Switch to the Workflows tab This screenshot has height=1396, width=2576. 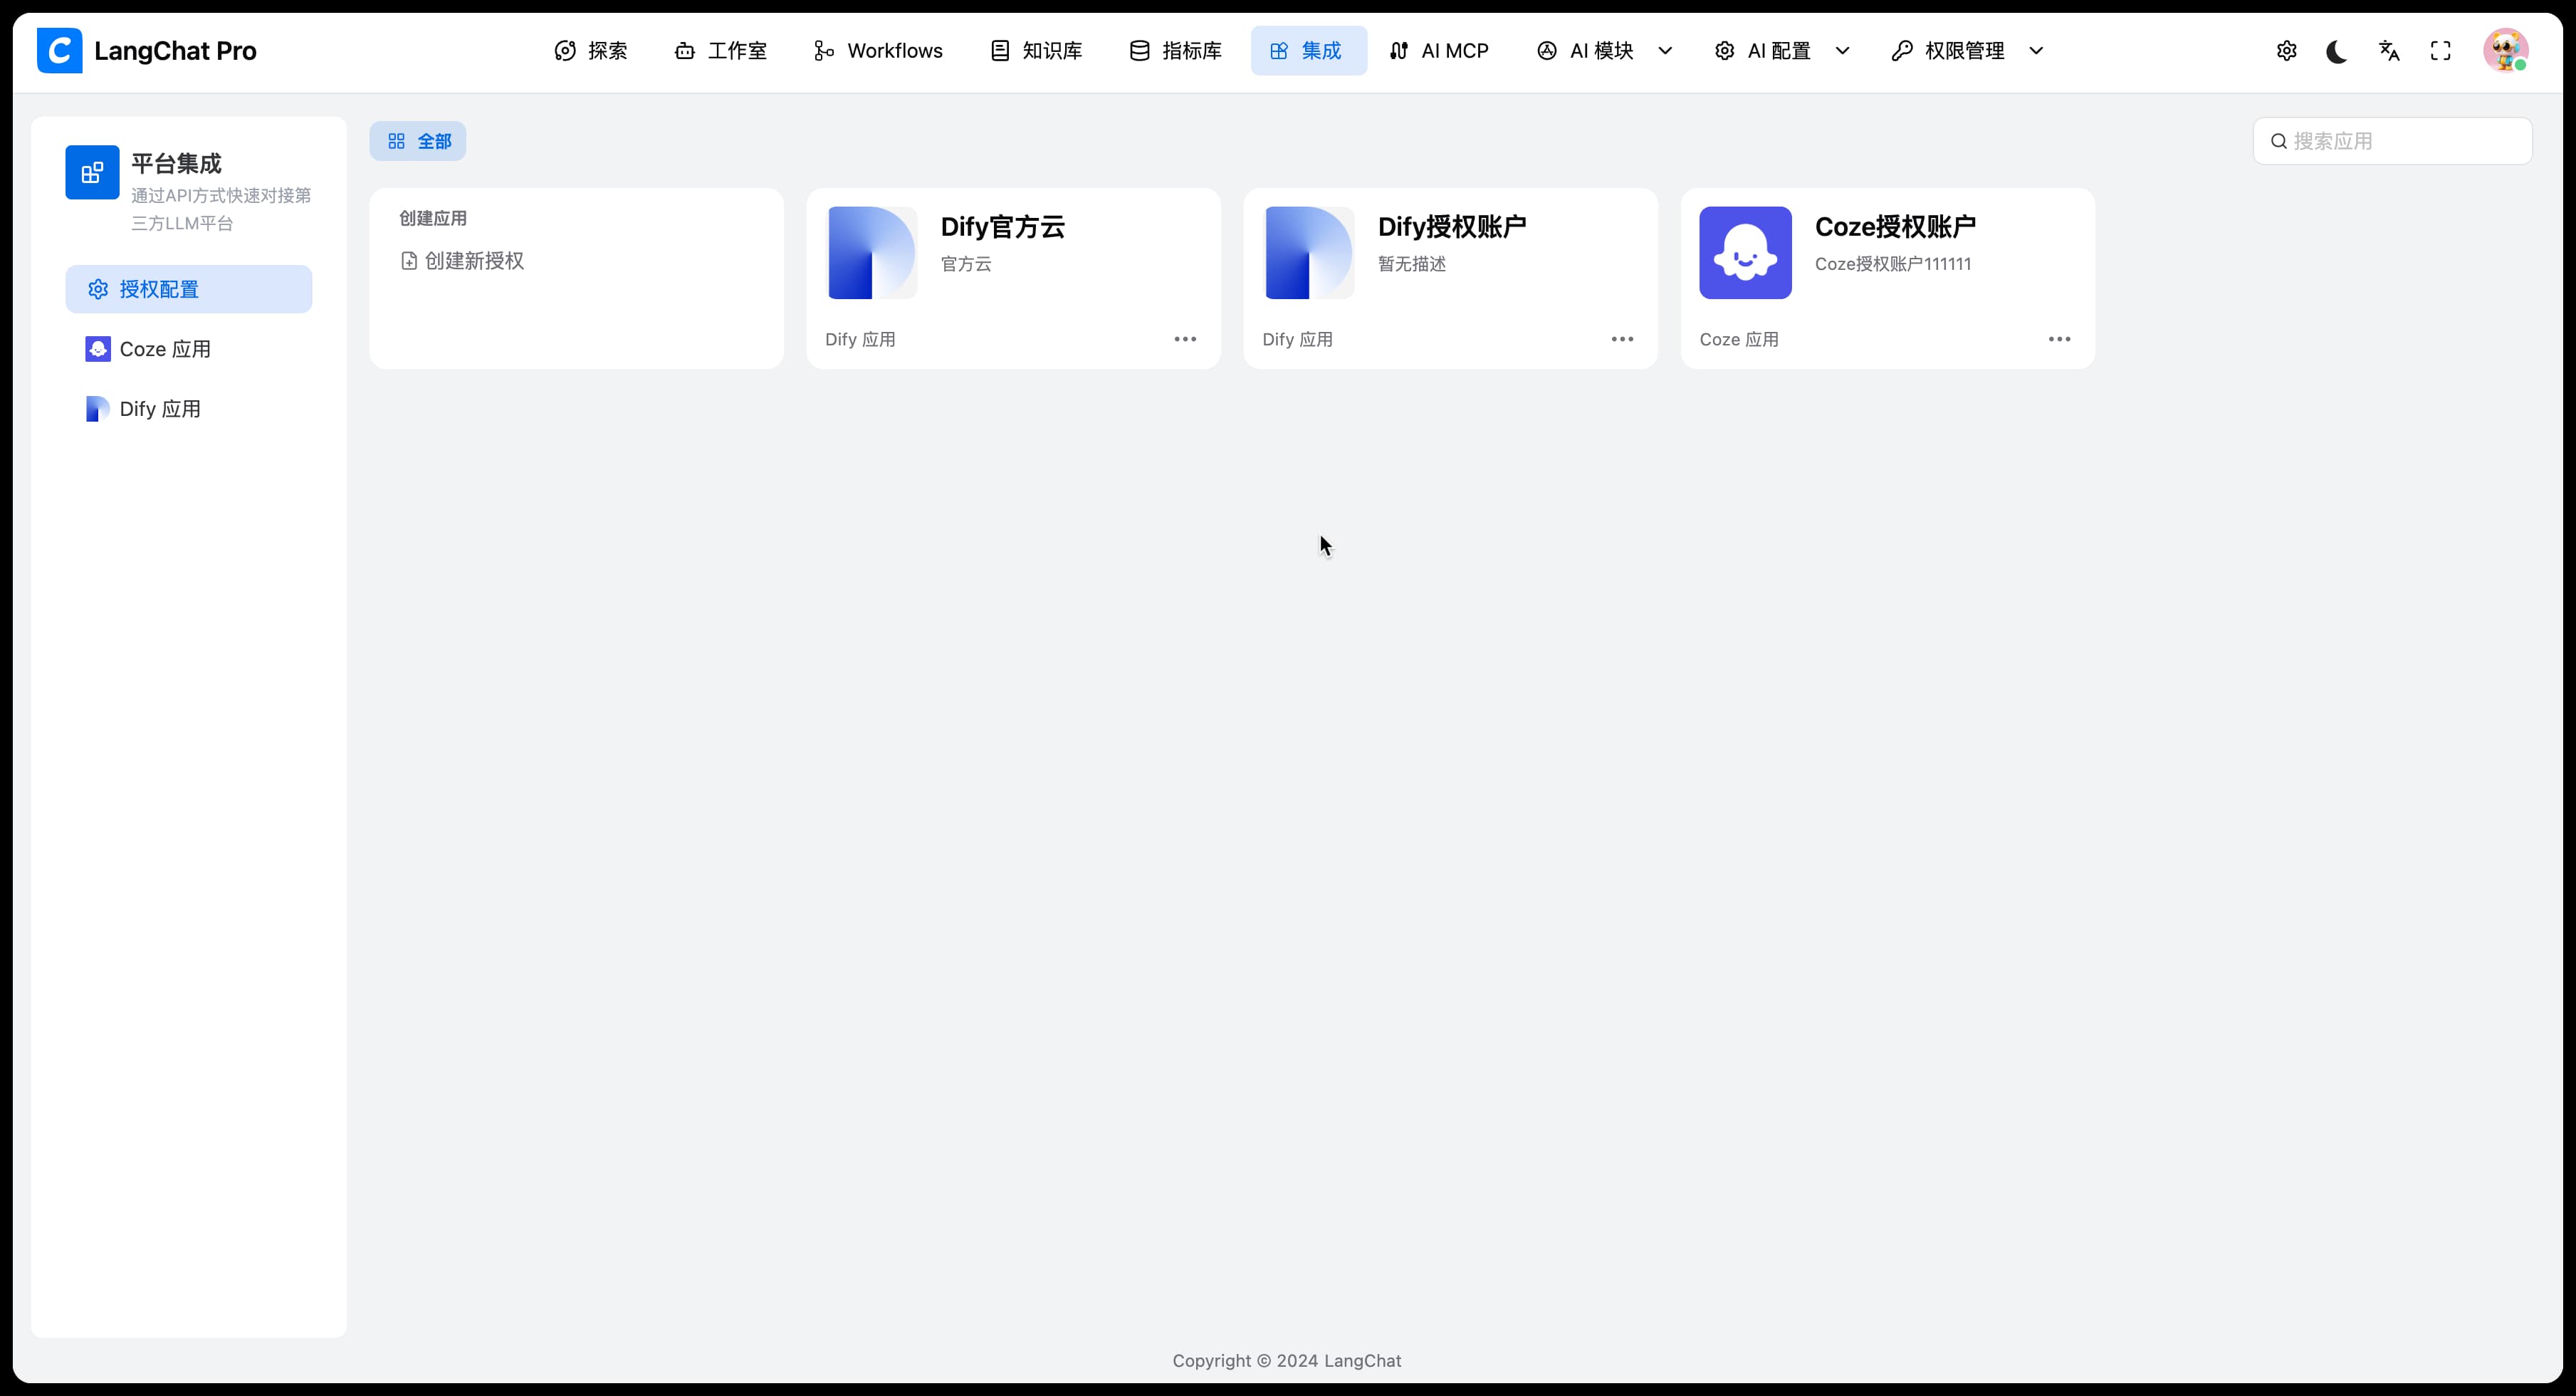tap(878, 51)
